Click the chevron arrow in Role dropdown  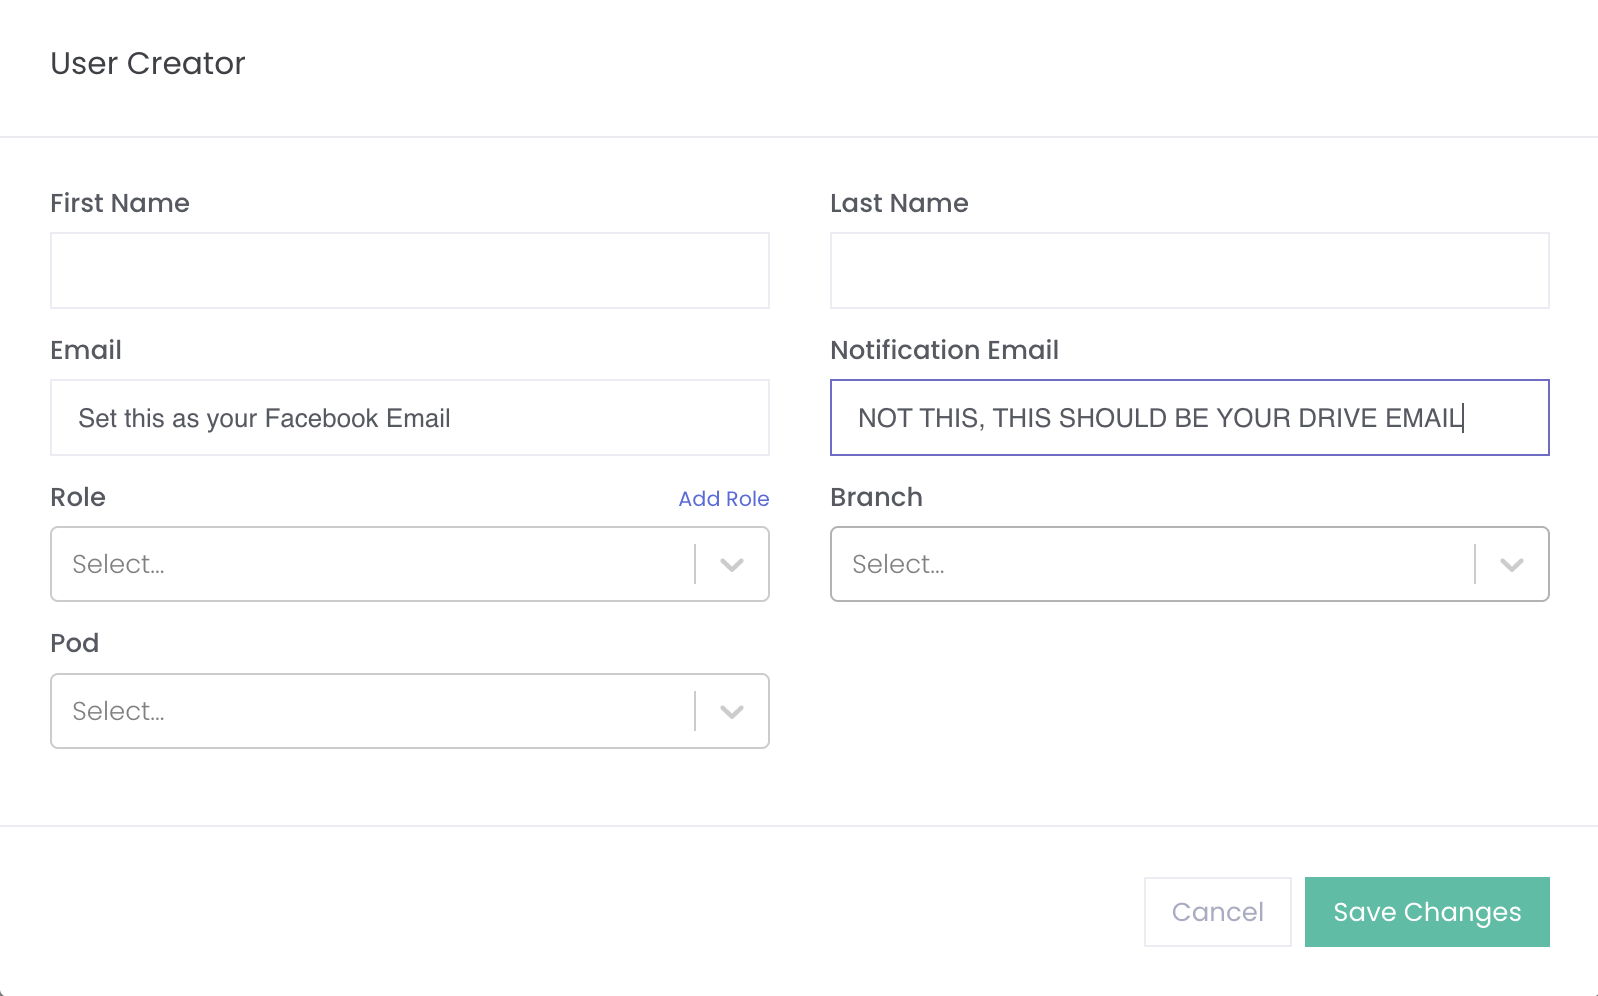[732, 565]
